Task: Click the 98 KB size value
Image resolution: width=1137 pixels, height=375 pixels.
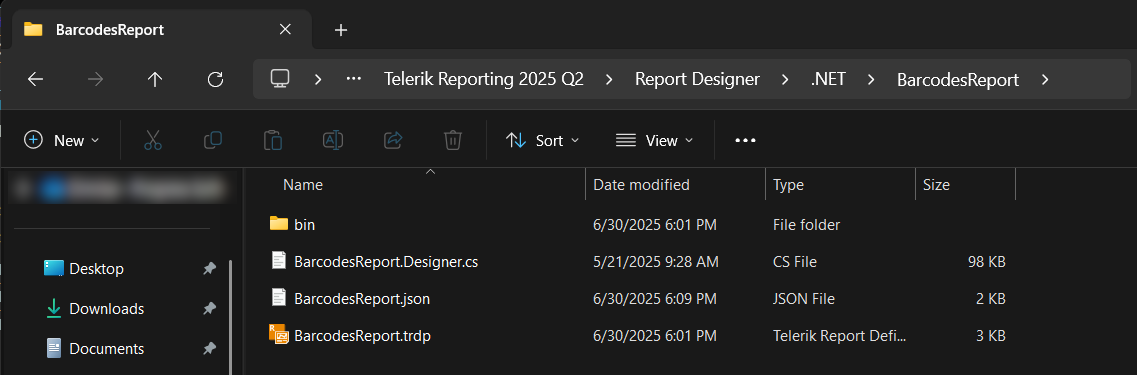Action: point(986,262)
